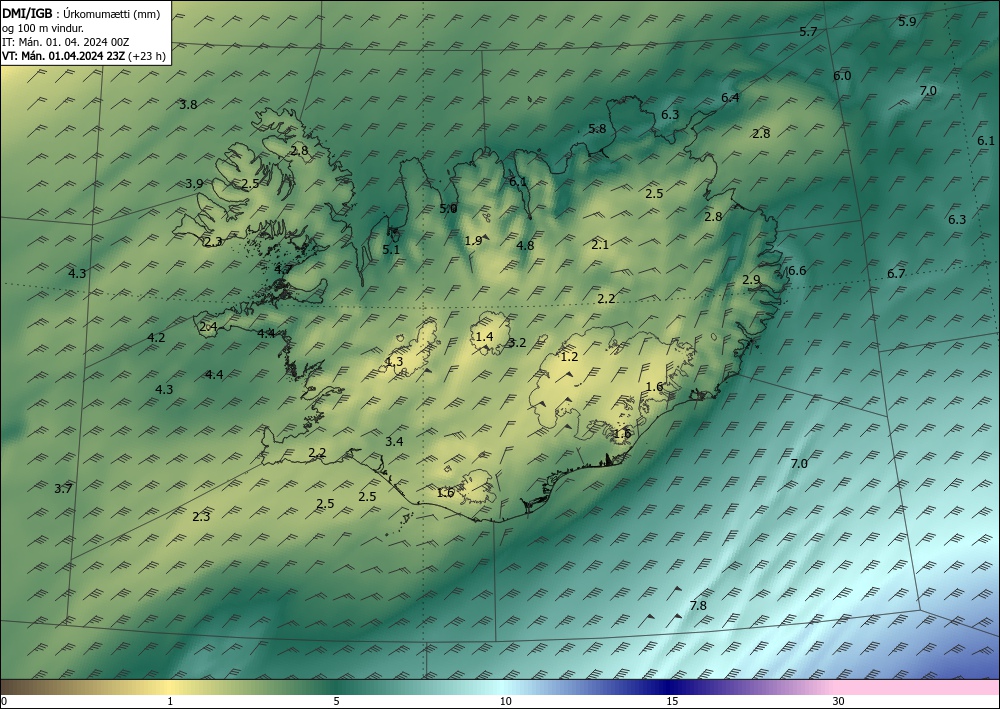
Task: Click the 15 tick label on the legend
Action: (x=672, y=702)
